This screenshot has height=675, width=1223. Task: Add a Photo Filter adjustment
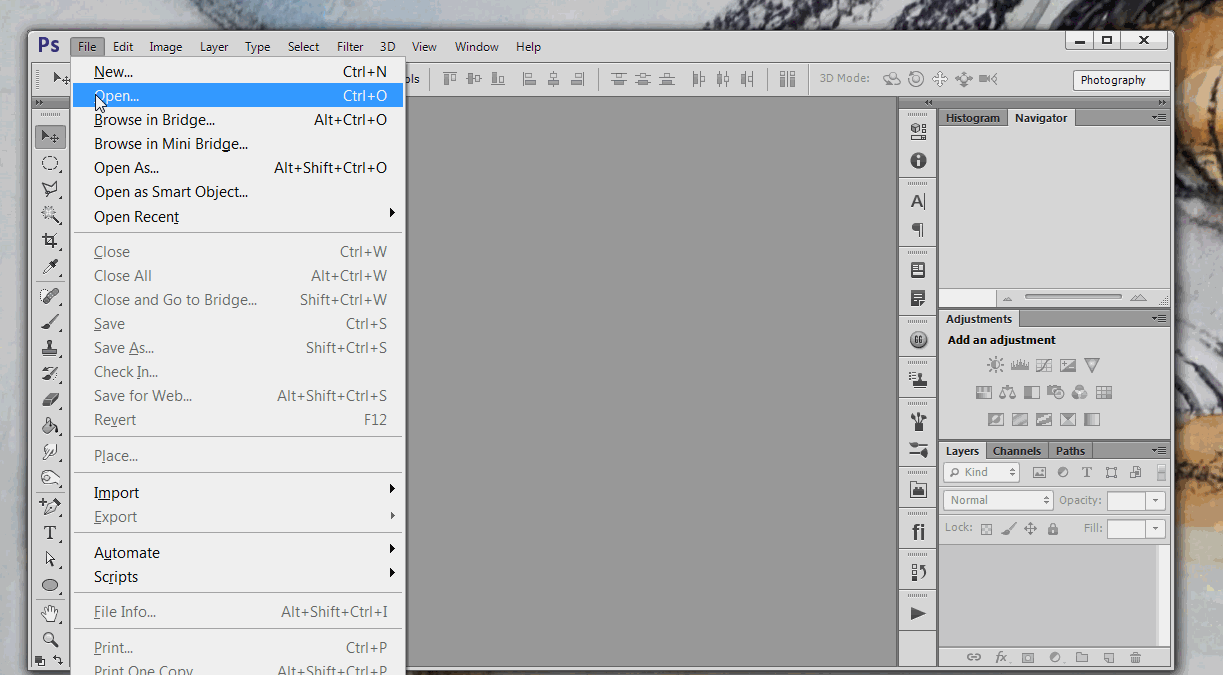[x=1056, y=392]
